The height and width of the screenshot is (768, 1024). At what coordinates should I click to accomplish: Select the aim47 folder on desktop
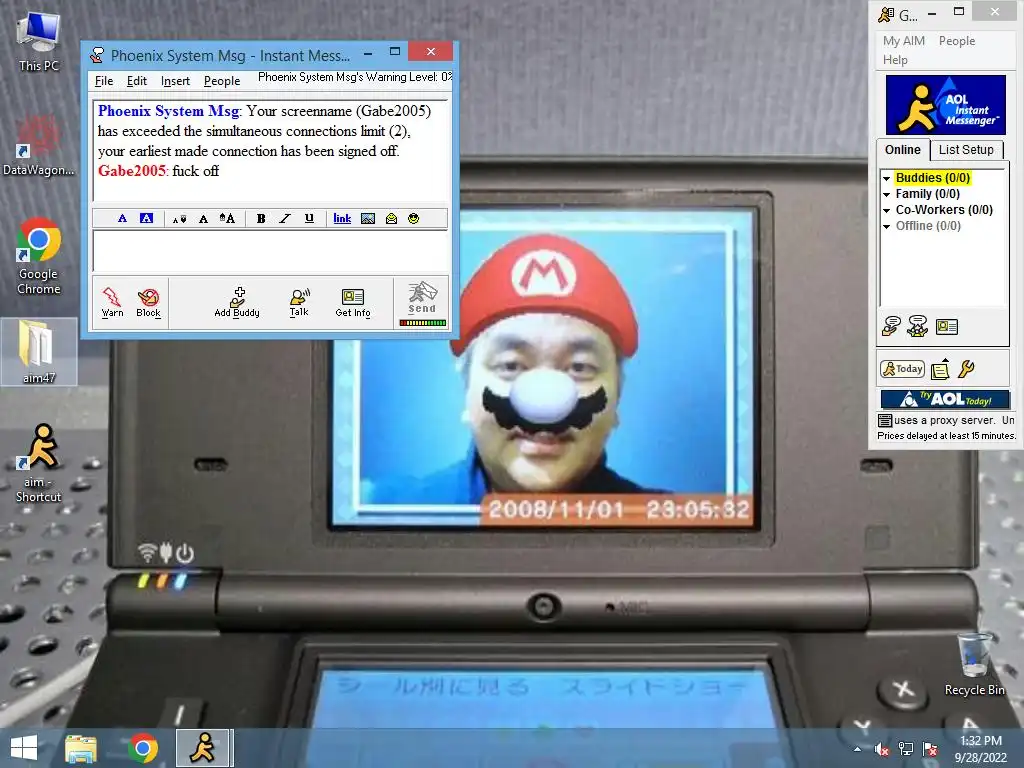[x=39, y=351]
